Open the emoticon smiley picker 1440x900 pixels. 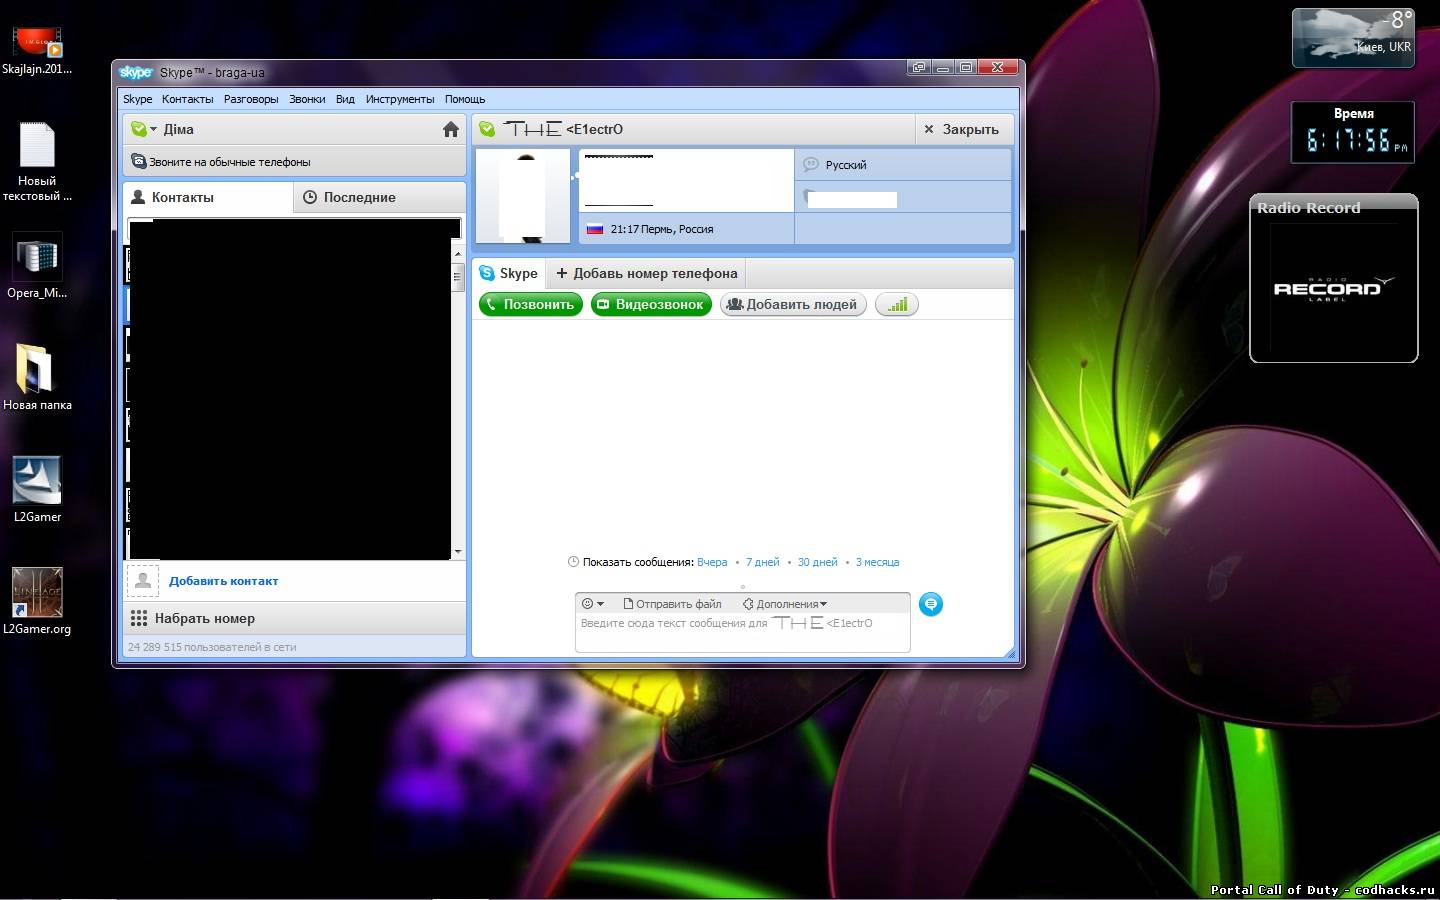(x=592, y=603)
